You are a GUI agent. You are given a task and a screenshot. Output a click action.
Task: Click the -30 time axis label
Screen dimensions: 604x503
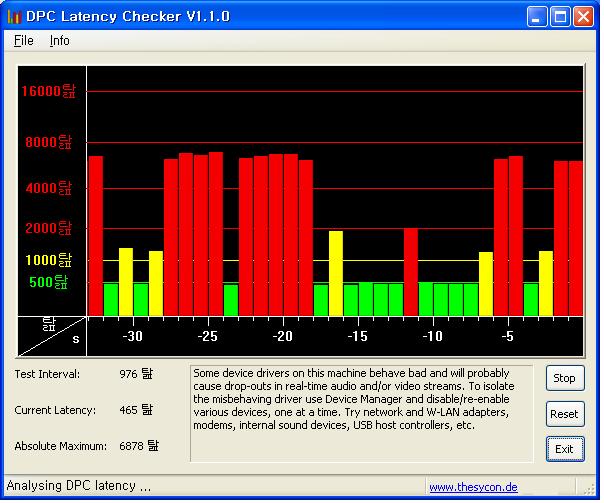[133, 336]
